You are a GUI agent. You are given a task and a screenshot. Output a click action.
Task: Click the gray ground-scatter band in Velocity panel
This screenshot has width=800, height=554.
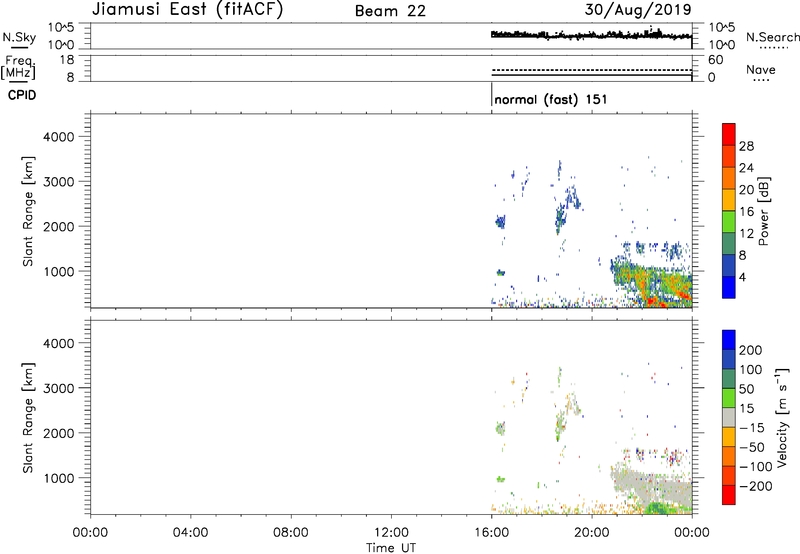[x=651, y=484]
